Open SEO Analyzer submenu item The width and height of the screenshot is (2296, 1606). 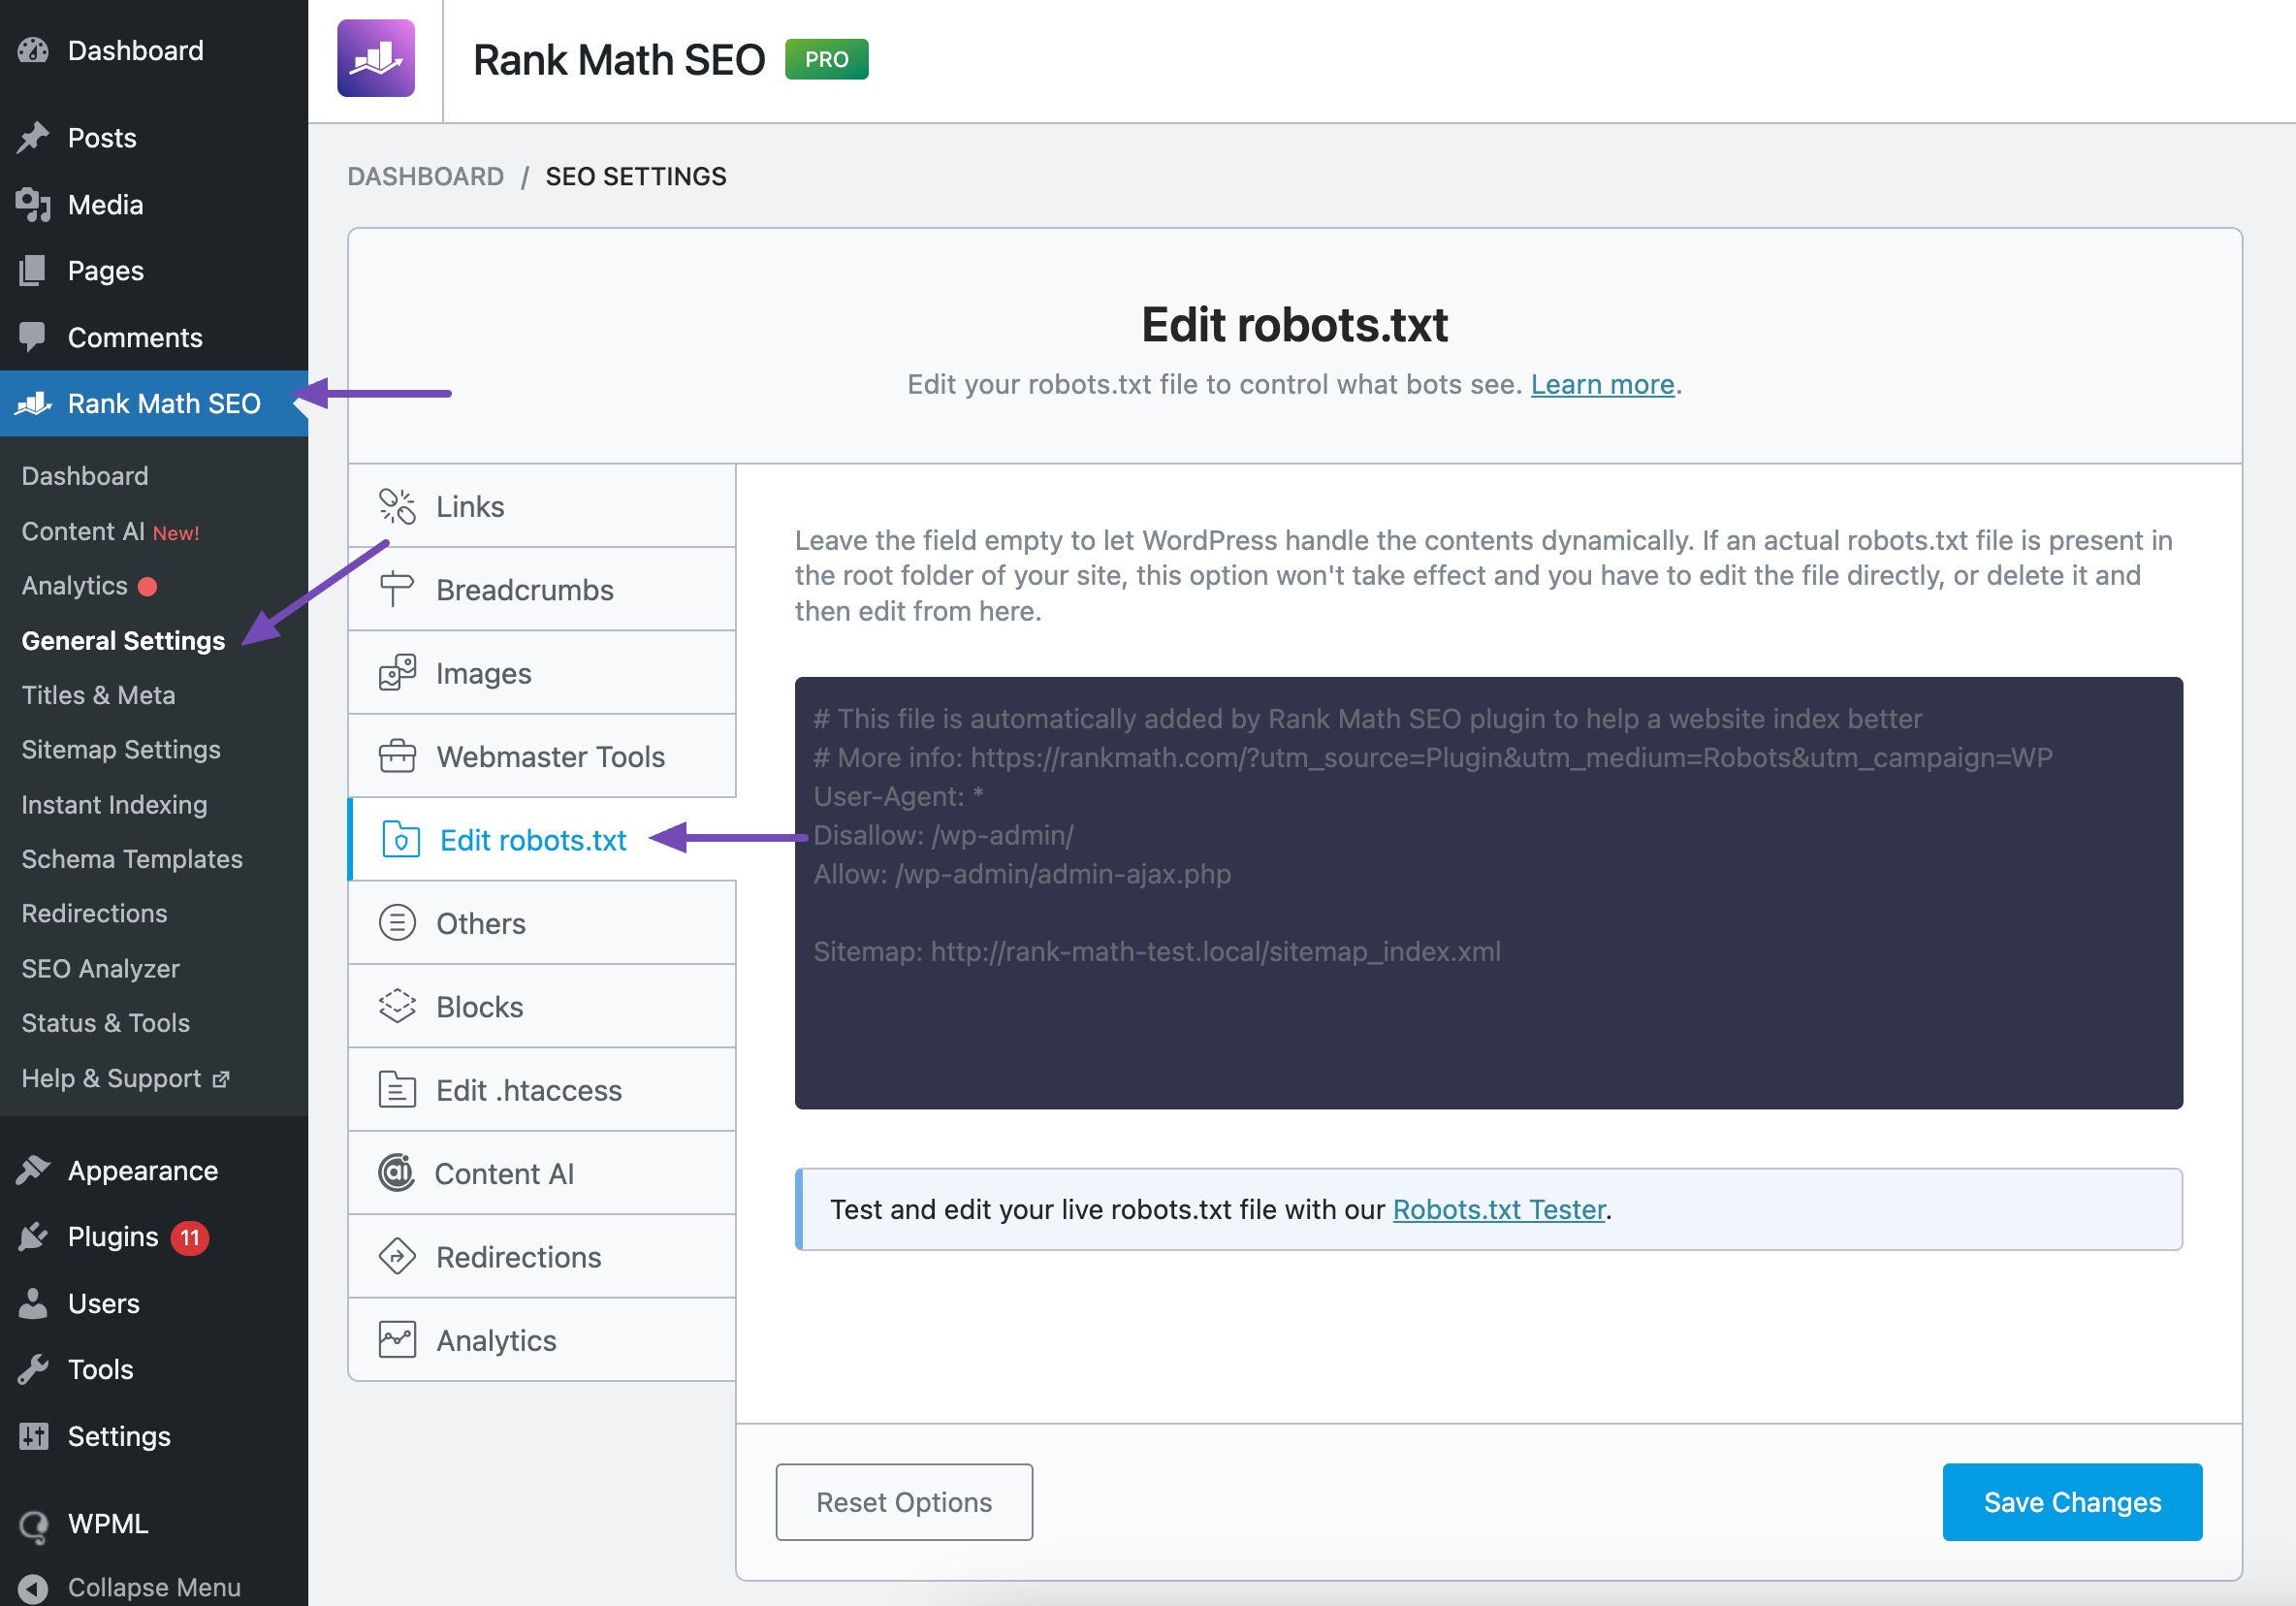100,968
